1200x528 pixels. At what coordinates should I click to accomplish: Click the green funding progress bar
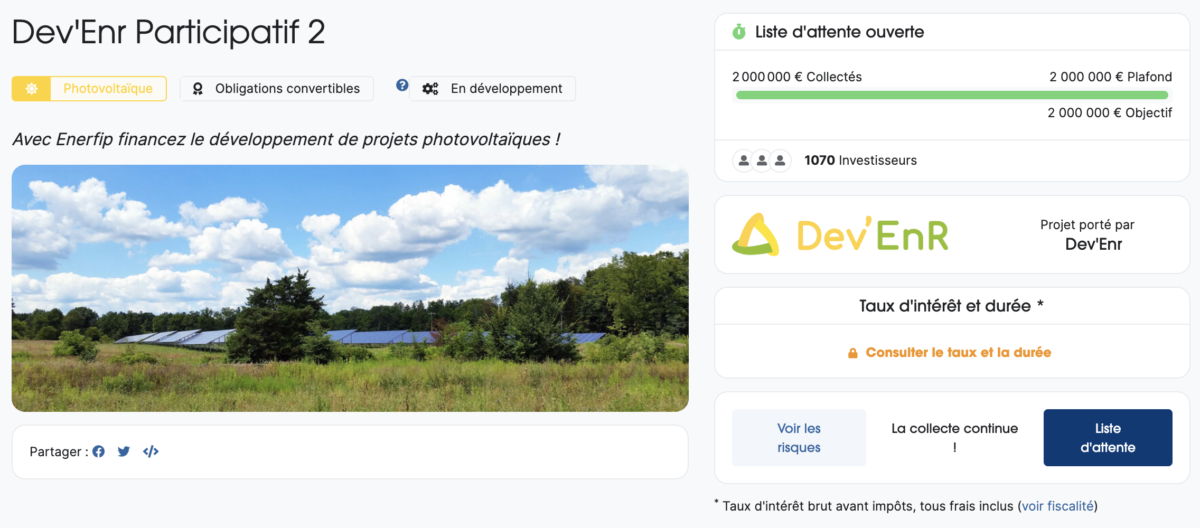point(952,95)
